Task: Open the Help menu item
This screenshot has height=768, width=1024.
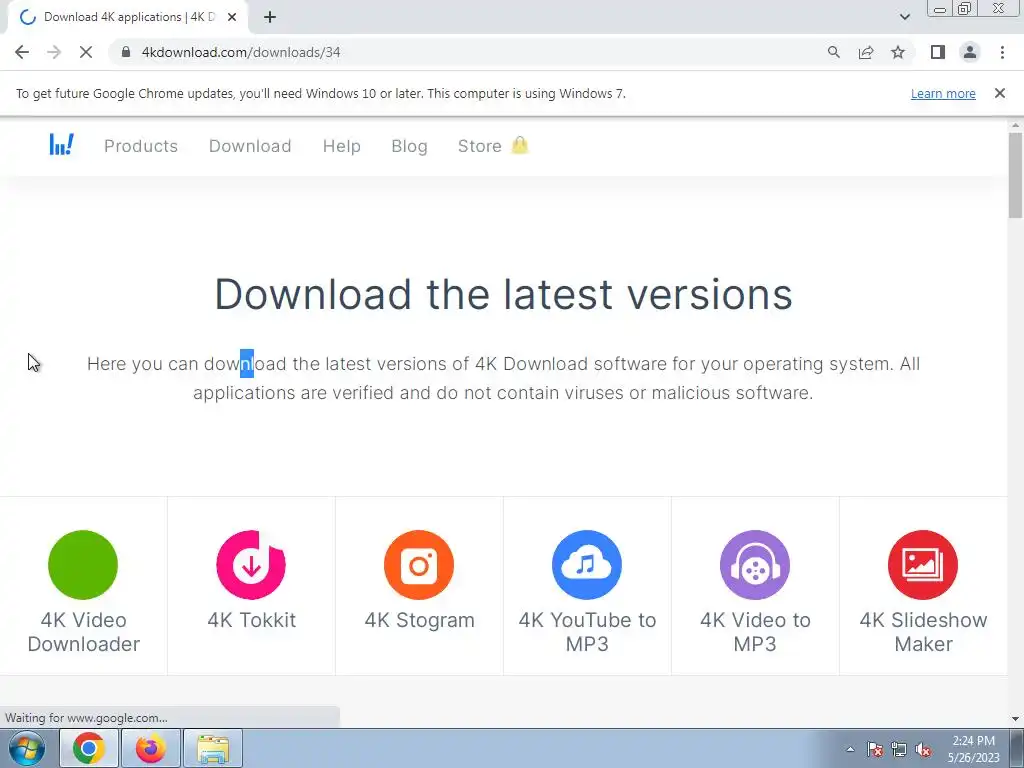Action: point(342,146)
